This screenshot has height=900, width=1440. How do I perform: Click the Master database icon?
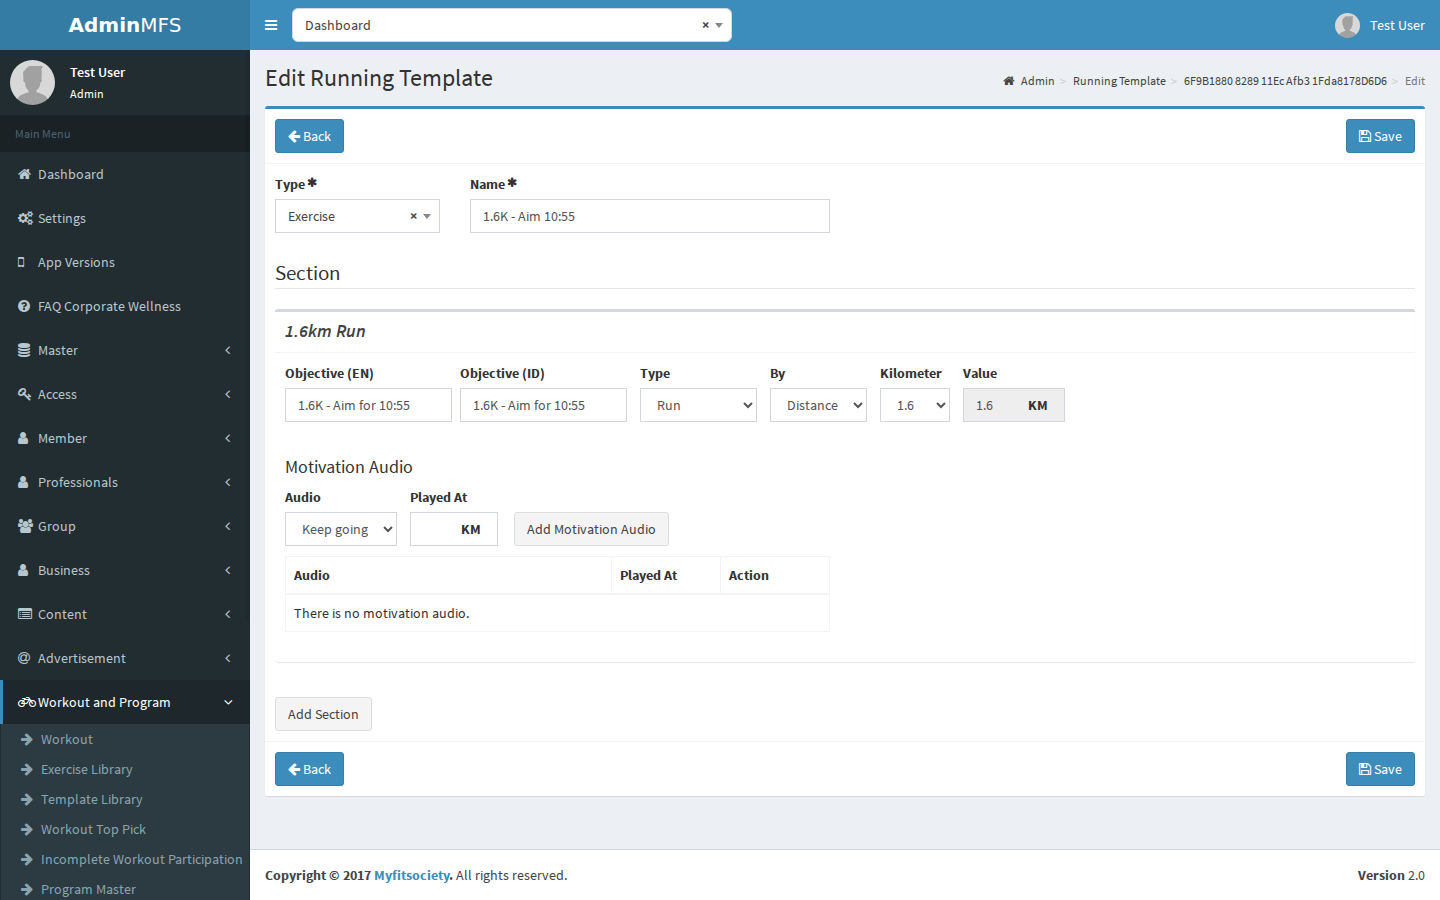point(24,350)
